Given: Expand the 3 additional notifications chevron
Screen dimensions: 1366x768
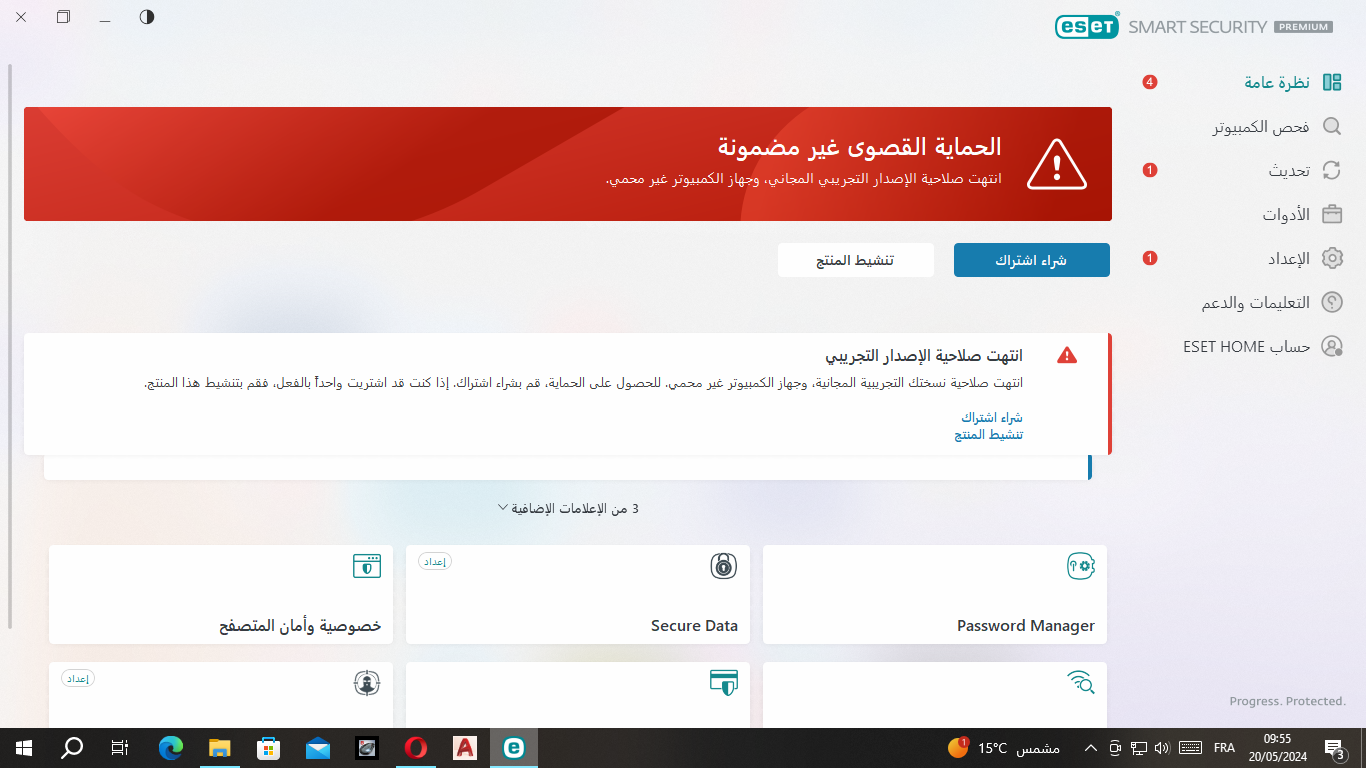Looking at the screenshot, I should [x=503, y=508].
